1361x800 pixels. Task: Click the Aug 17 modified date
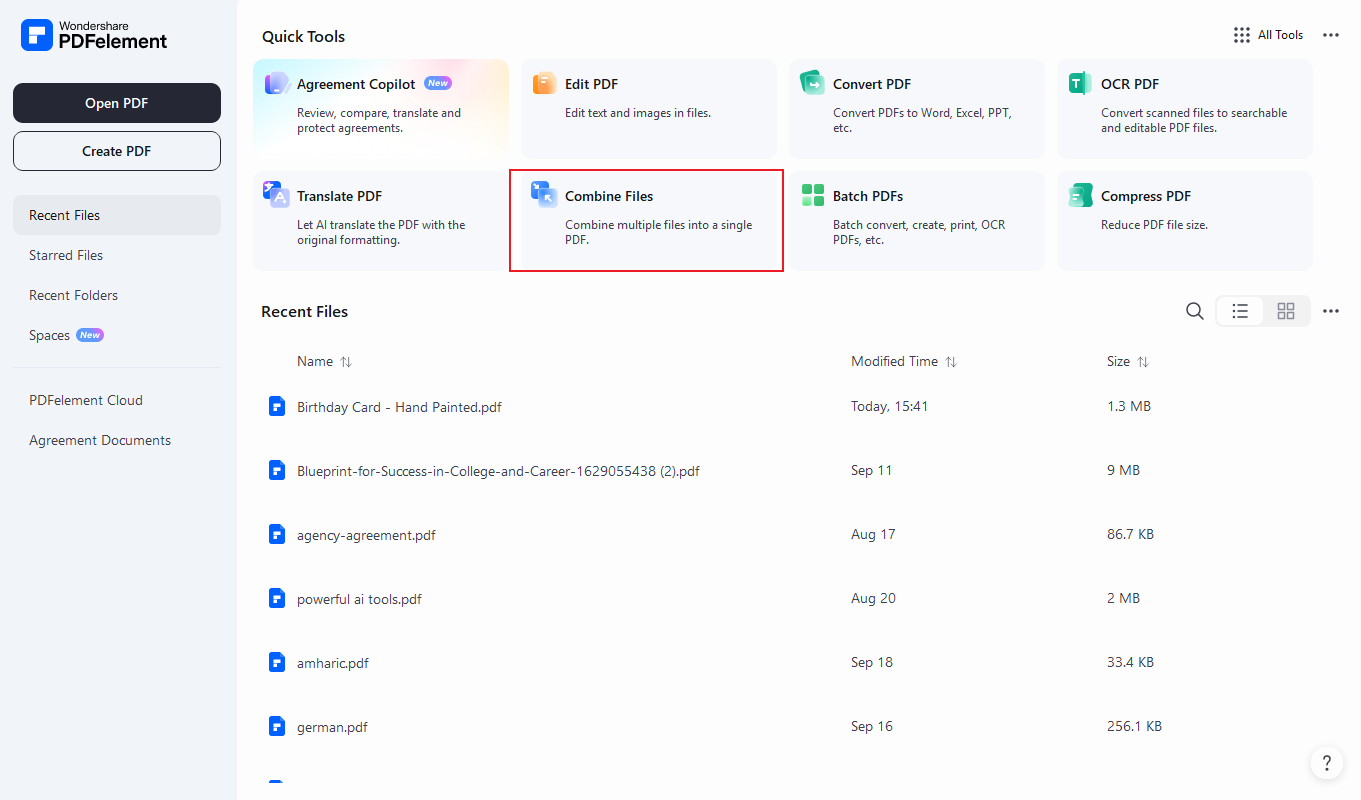[x=873, y=534]
